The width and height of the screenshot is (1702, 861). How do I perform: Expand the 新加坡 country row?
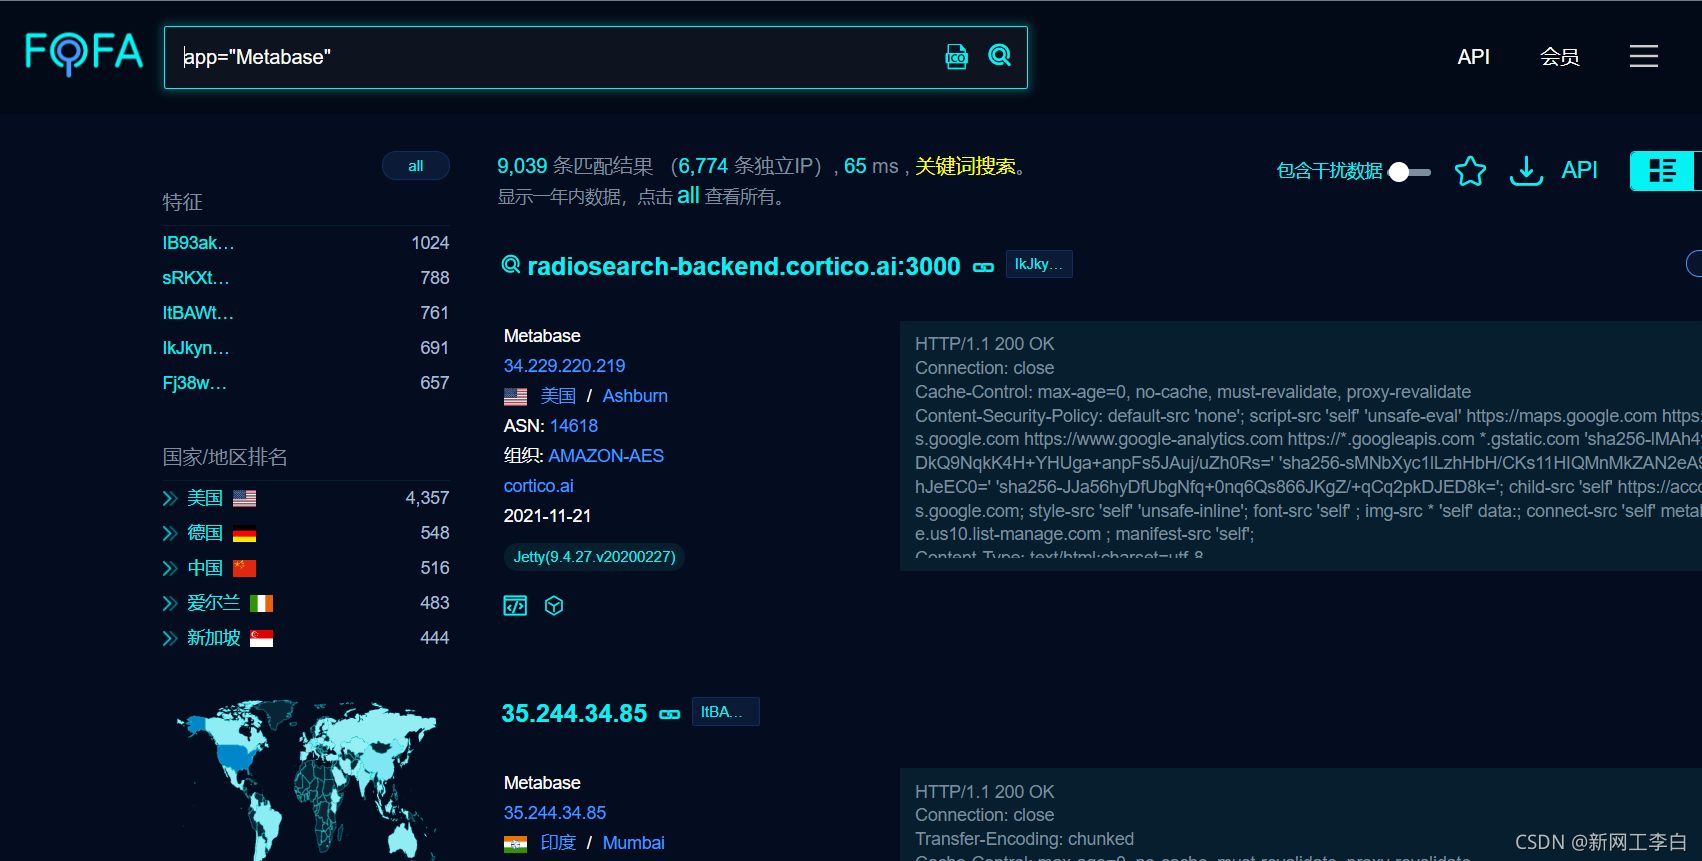point(170,638)
